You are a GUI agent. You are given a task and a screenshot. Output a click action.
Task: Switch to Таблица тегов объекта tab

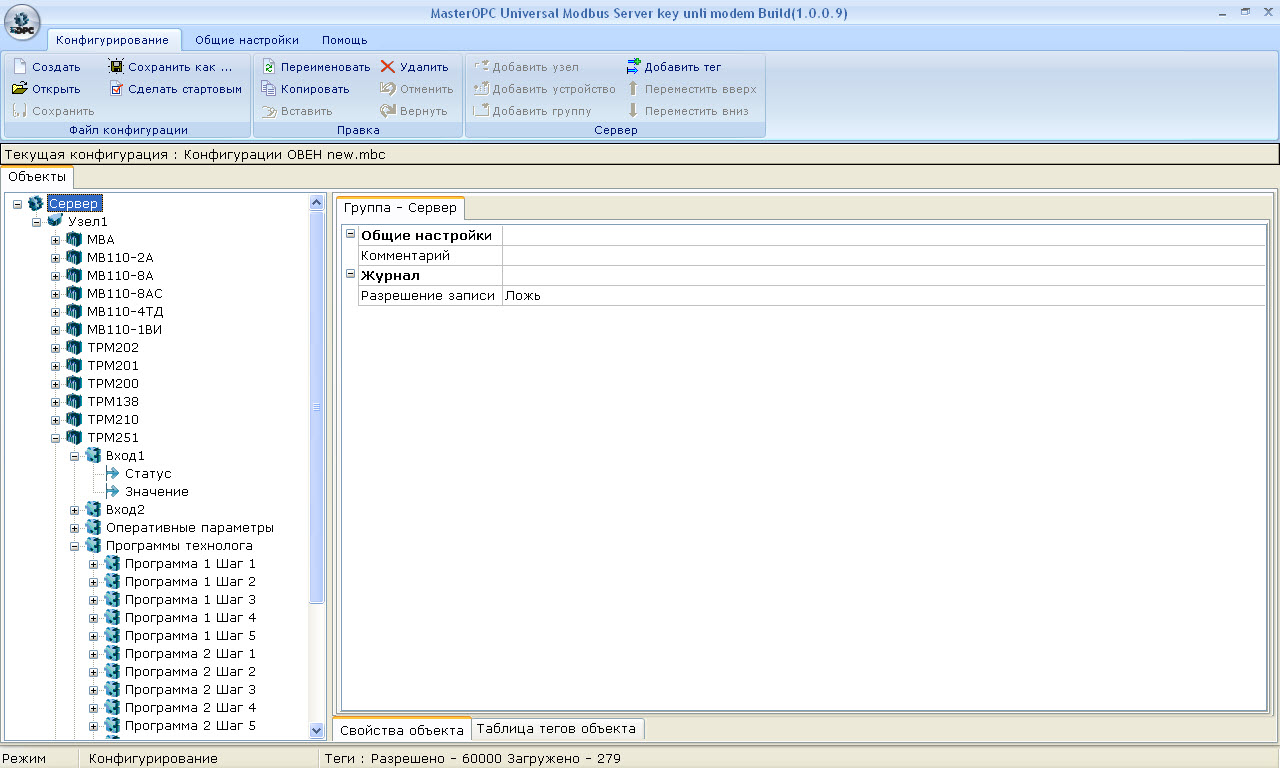point(558,728)
